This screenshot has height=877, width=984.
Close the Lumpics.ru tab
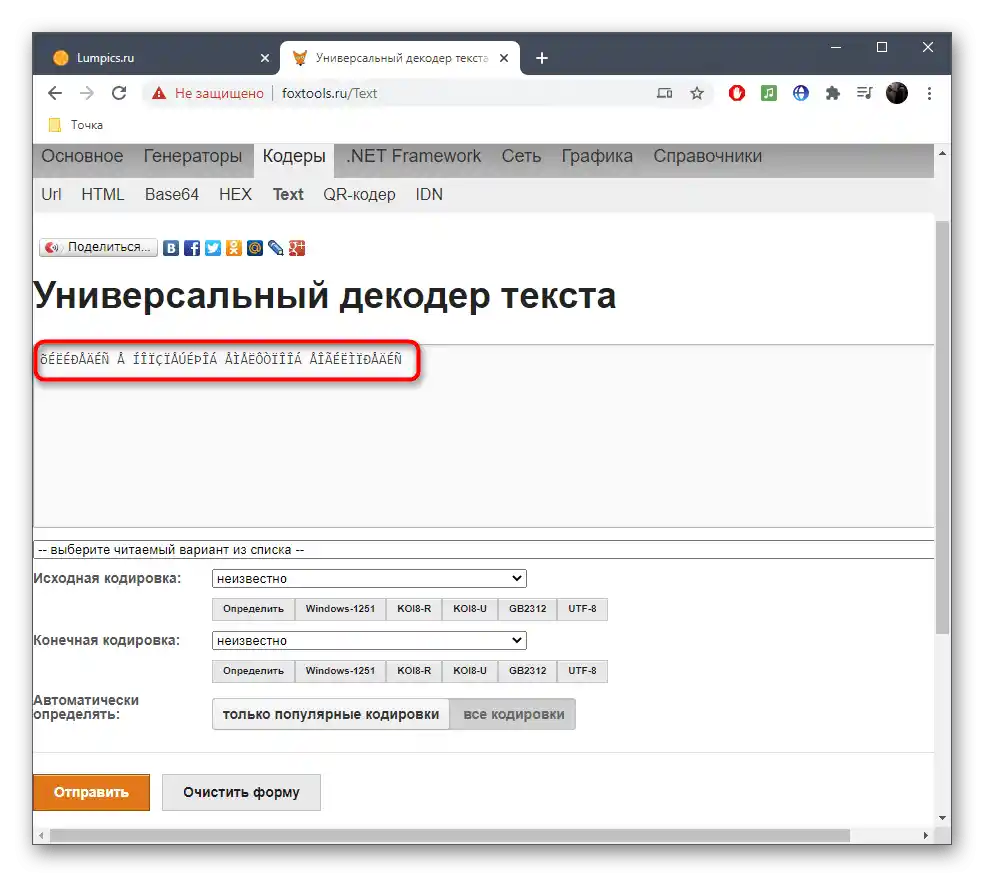265,58
